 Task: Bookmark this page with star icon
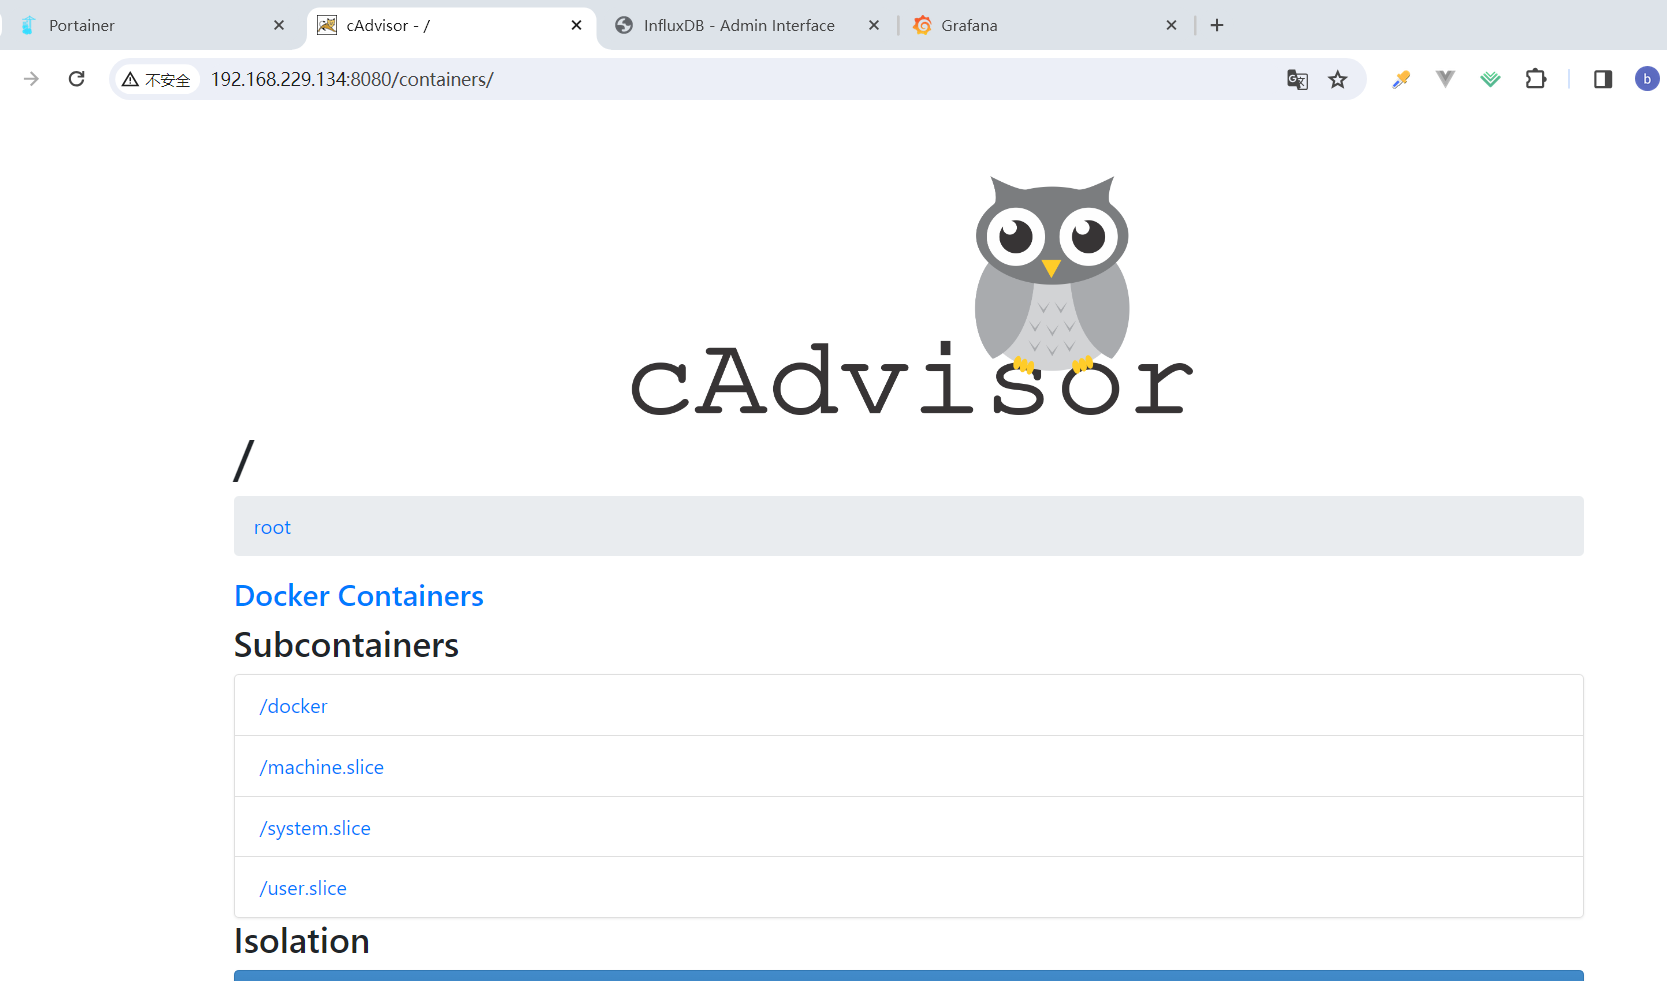[1338, 79]
